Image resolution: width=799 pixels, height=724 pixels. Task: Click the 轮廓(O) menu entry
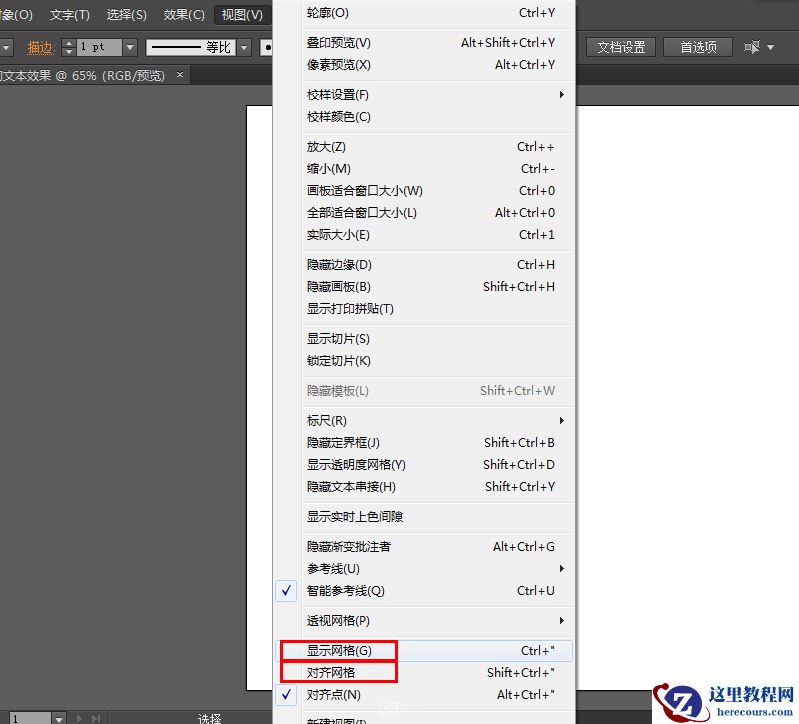click(x=439, y=13)
